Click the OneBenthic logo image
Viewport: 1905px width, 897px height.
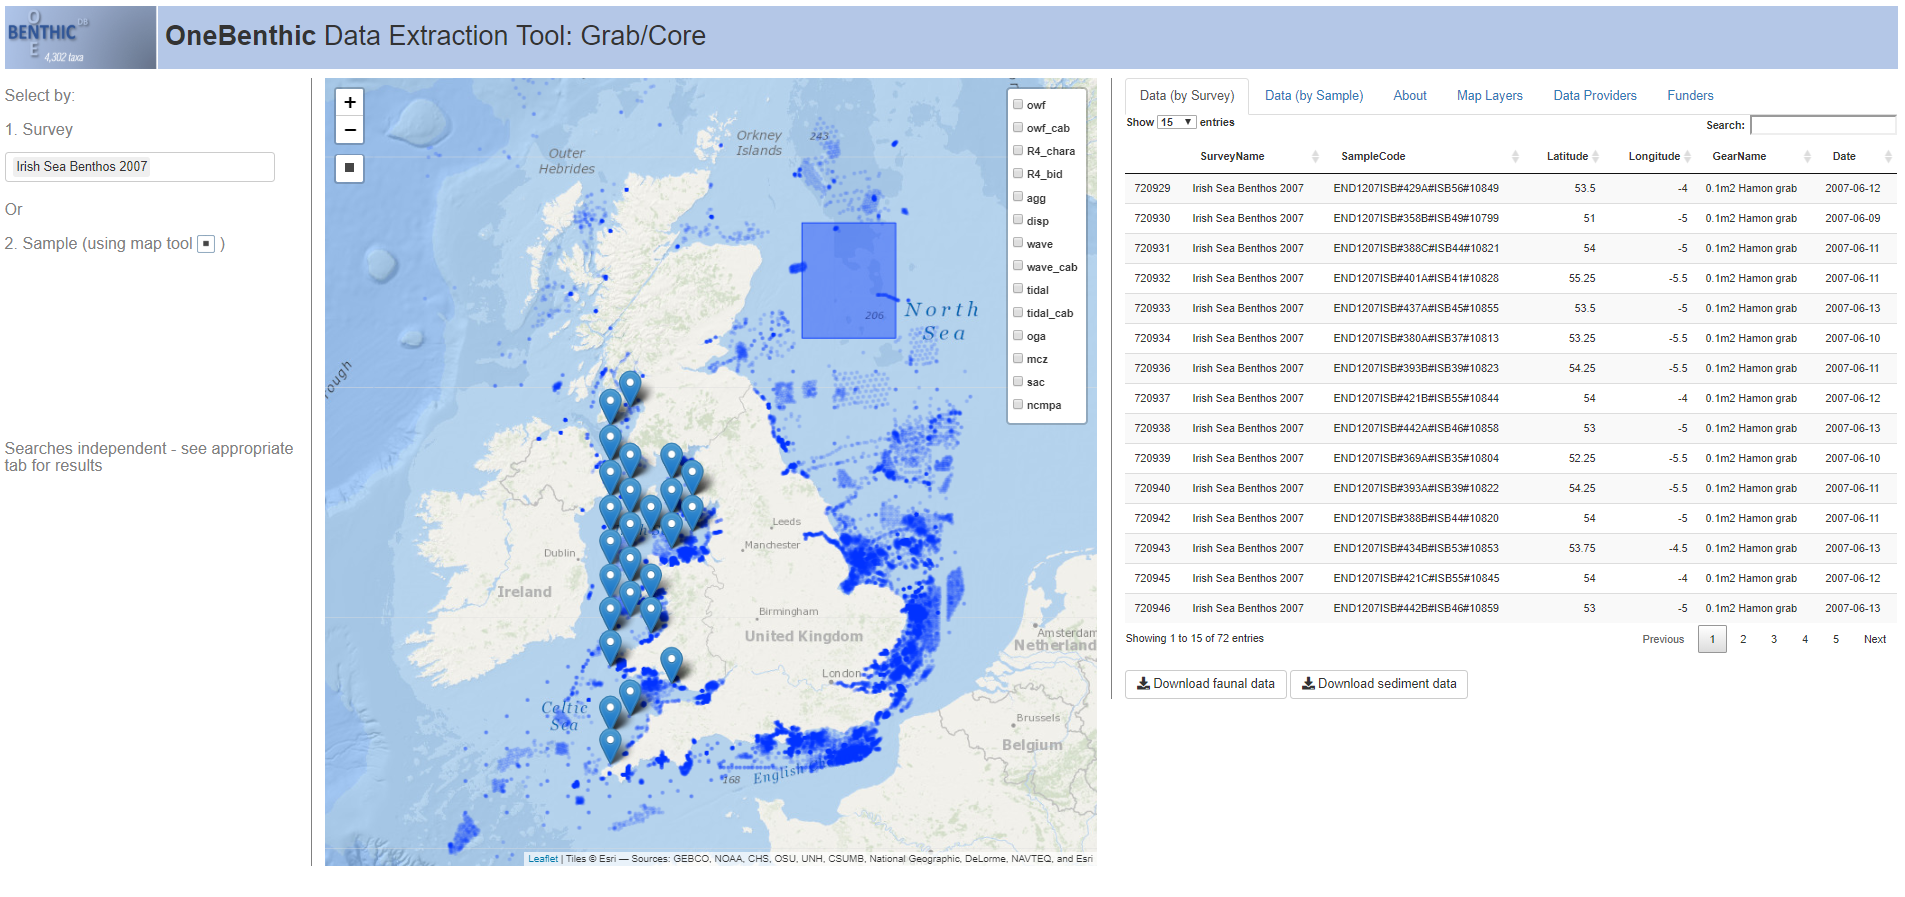click(x=80, y=38)
